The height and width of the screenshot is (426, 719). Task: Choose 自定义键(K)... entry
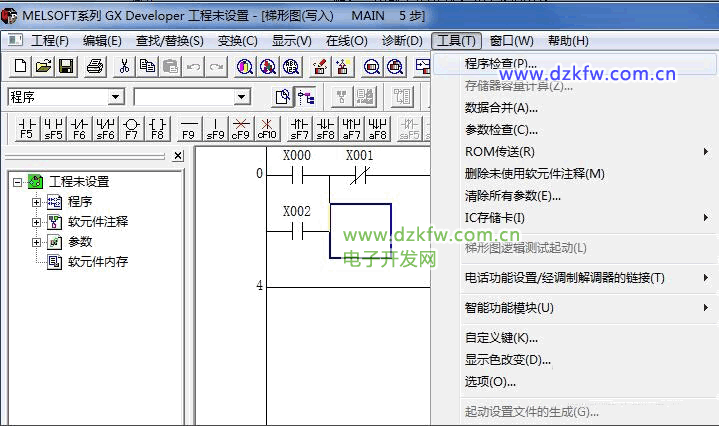click(x=575, y=338)
